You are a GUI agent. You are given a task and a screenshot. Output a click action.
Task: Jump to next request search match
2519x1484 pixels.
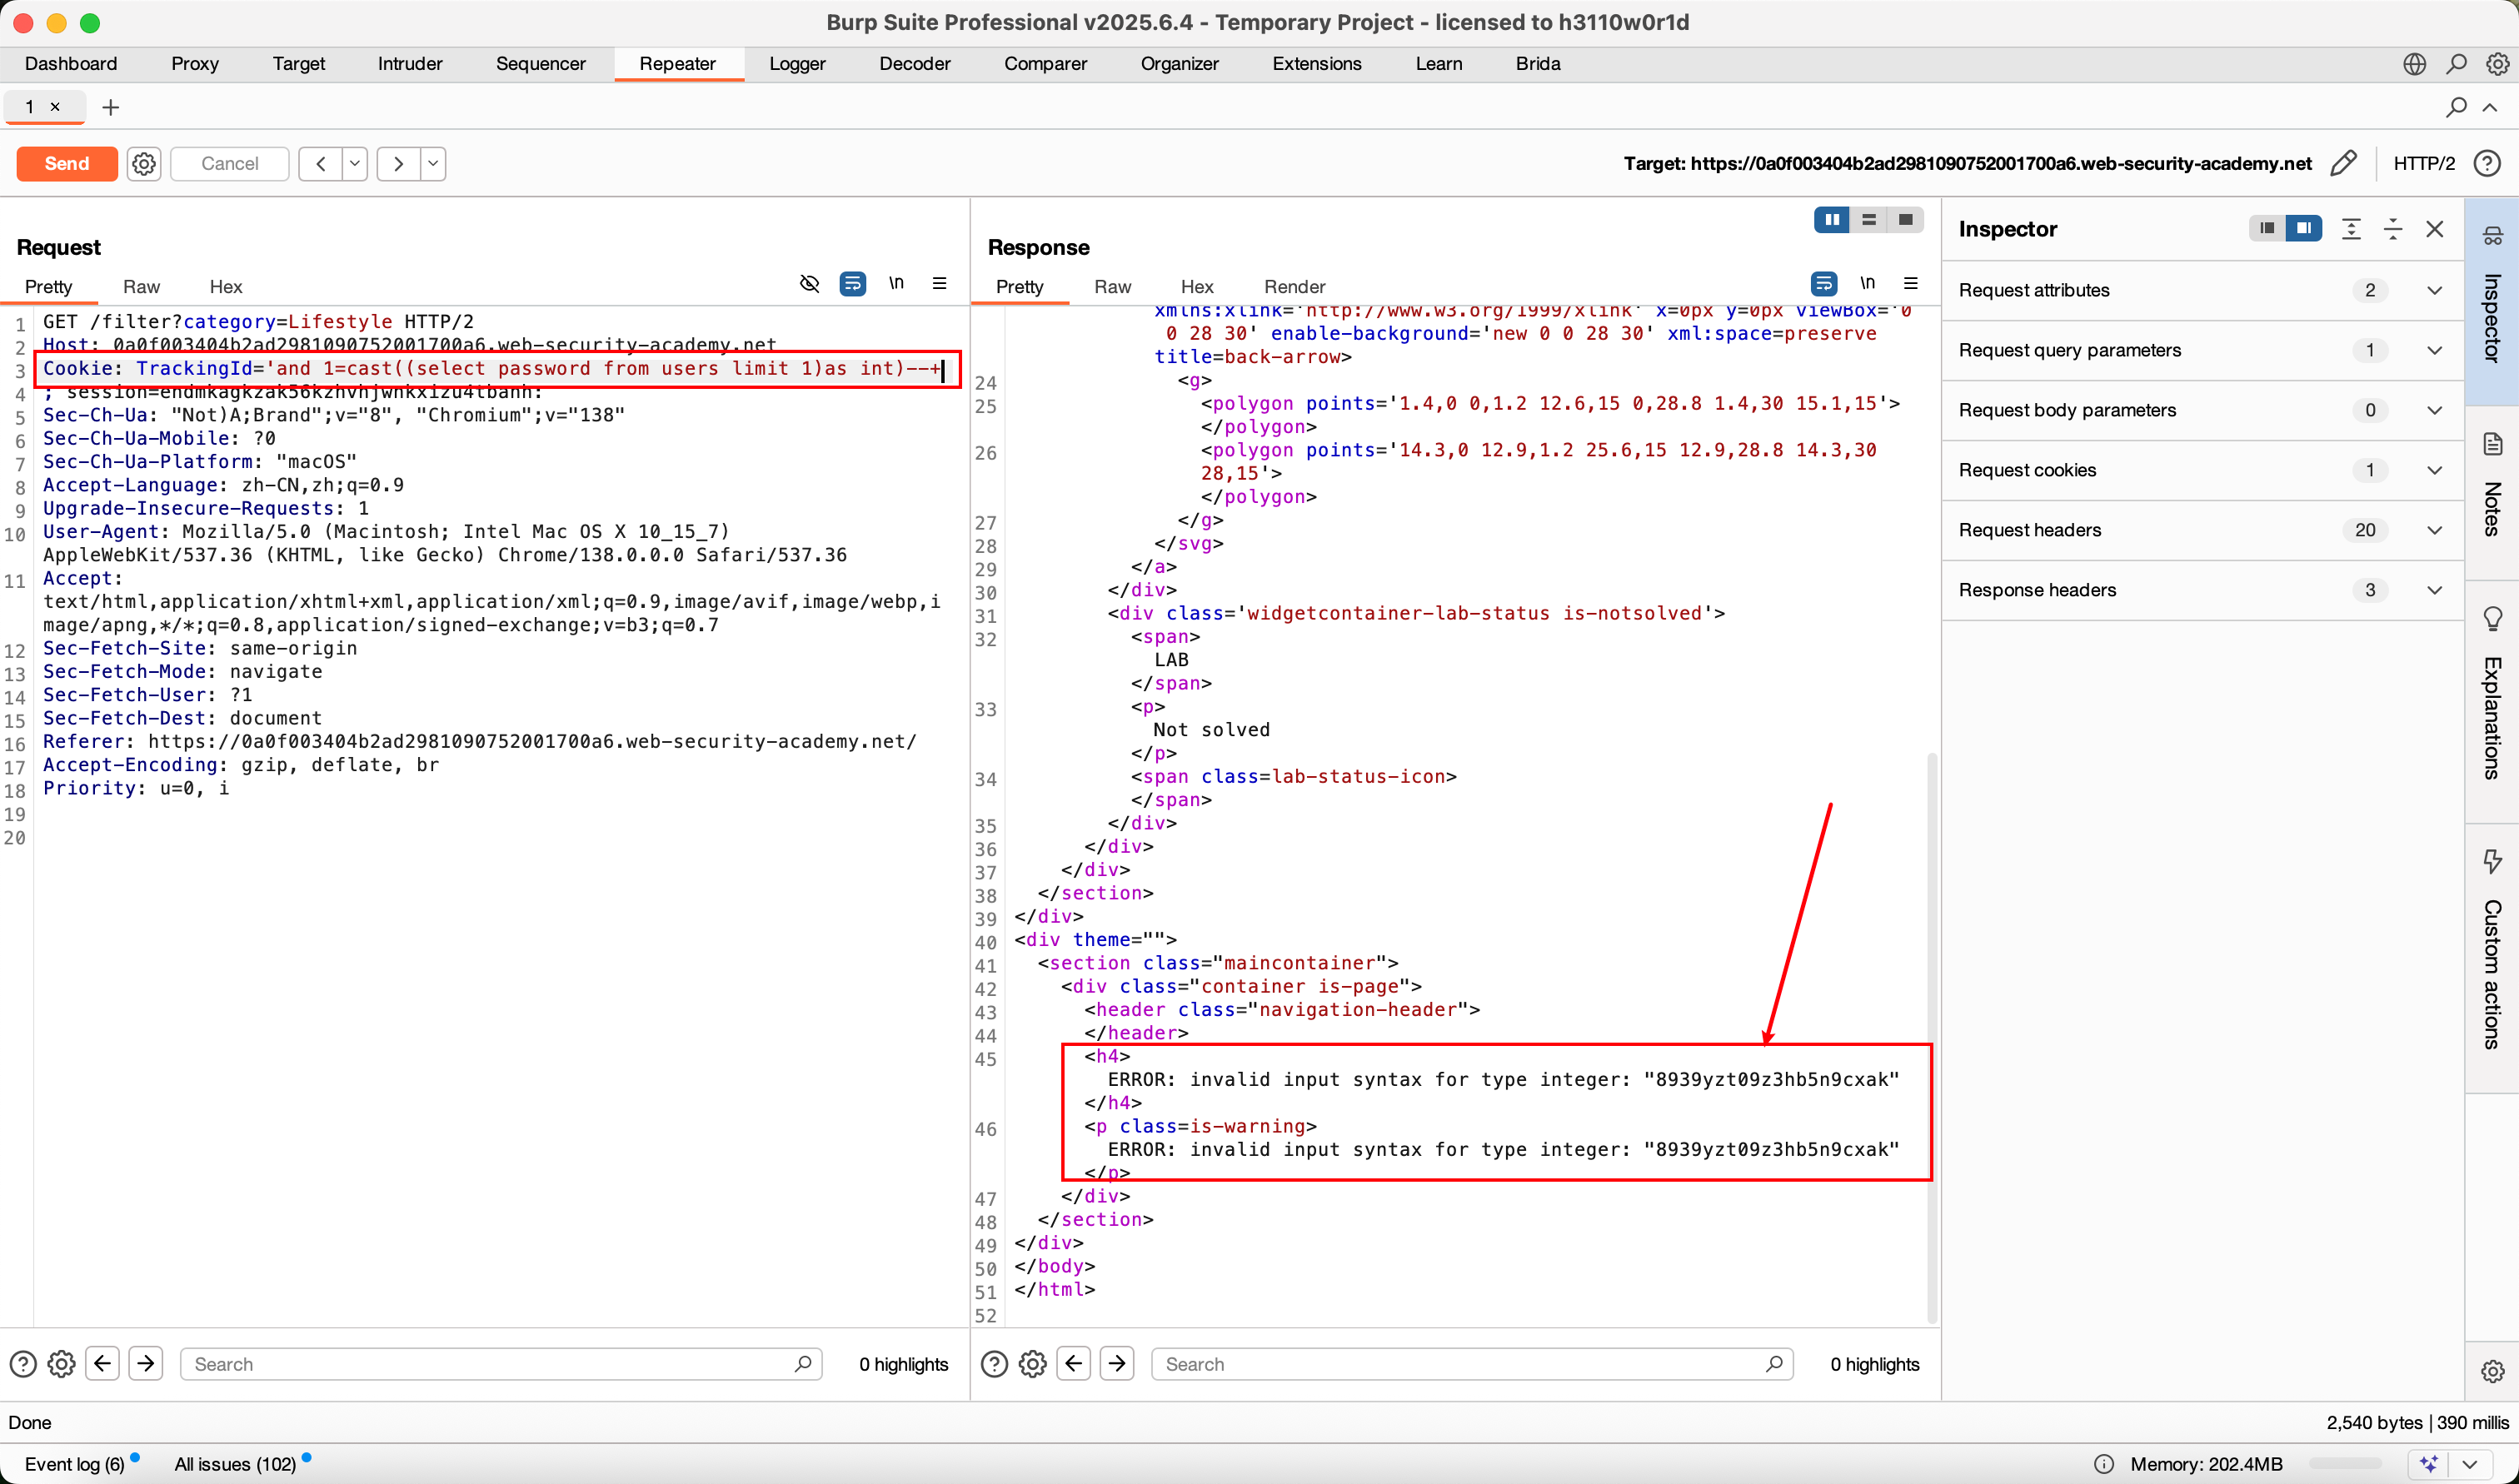click(x=146, y=1363)
